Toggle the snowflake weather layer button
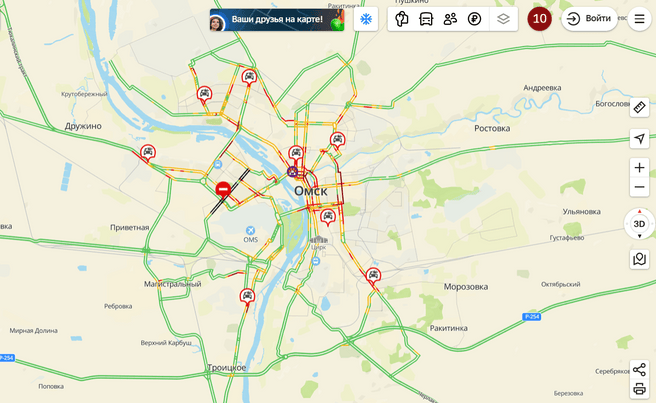Viewport: 656px width, 403px height. pos(366,19)
